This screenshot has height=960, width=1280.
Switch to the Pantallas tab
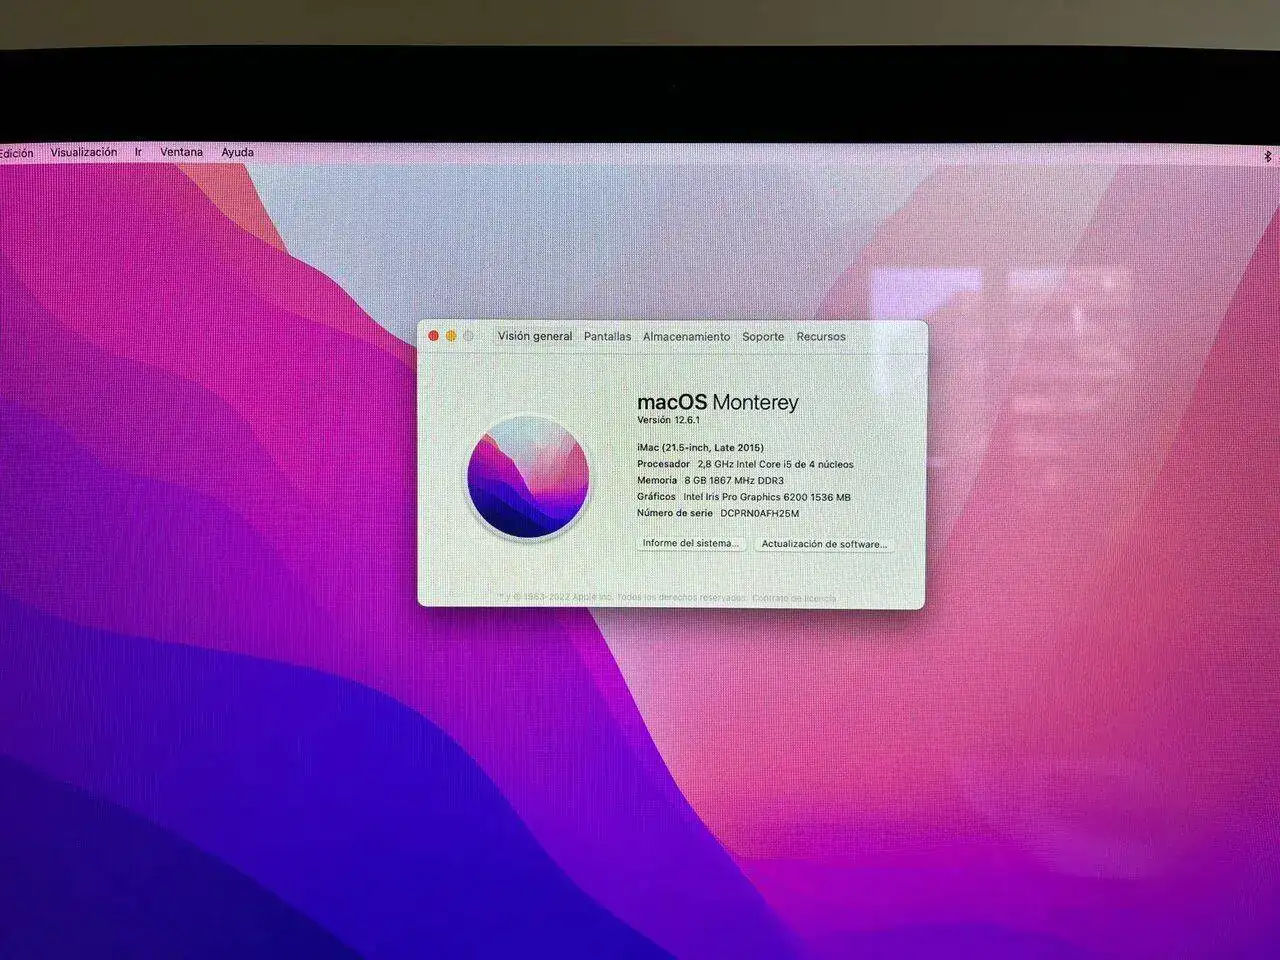pyautogui.click(x=607, y=337)
